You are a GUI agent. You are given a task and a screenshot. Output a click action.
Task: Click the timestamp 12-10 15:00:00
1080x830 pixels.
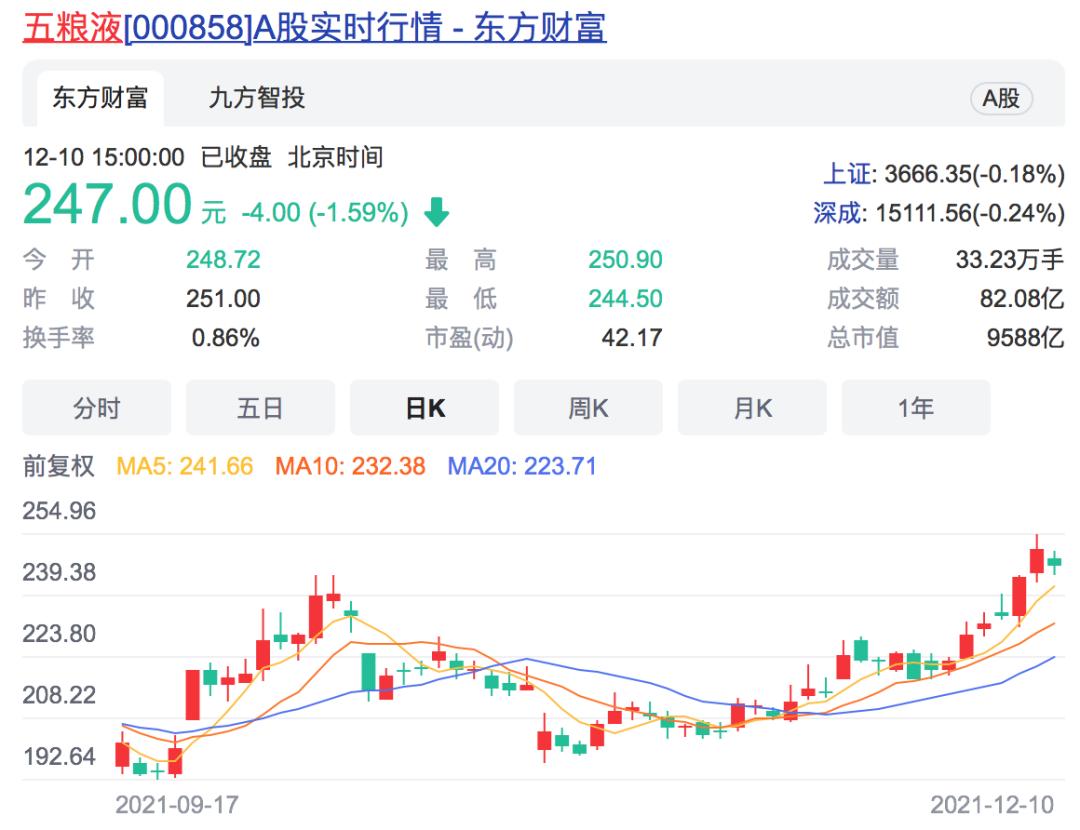pos(104,157)
